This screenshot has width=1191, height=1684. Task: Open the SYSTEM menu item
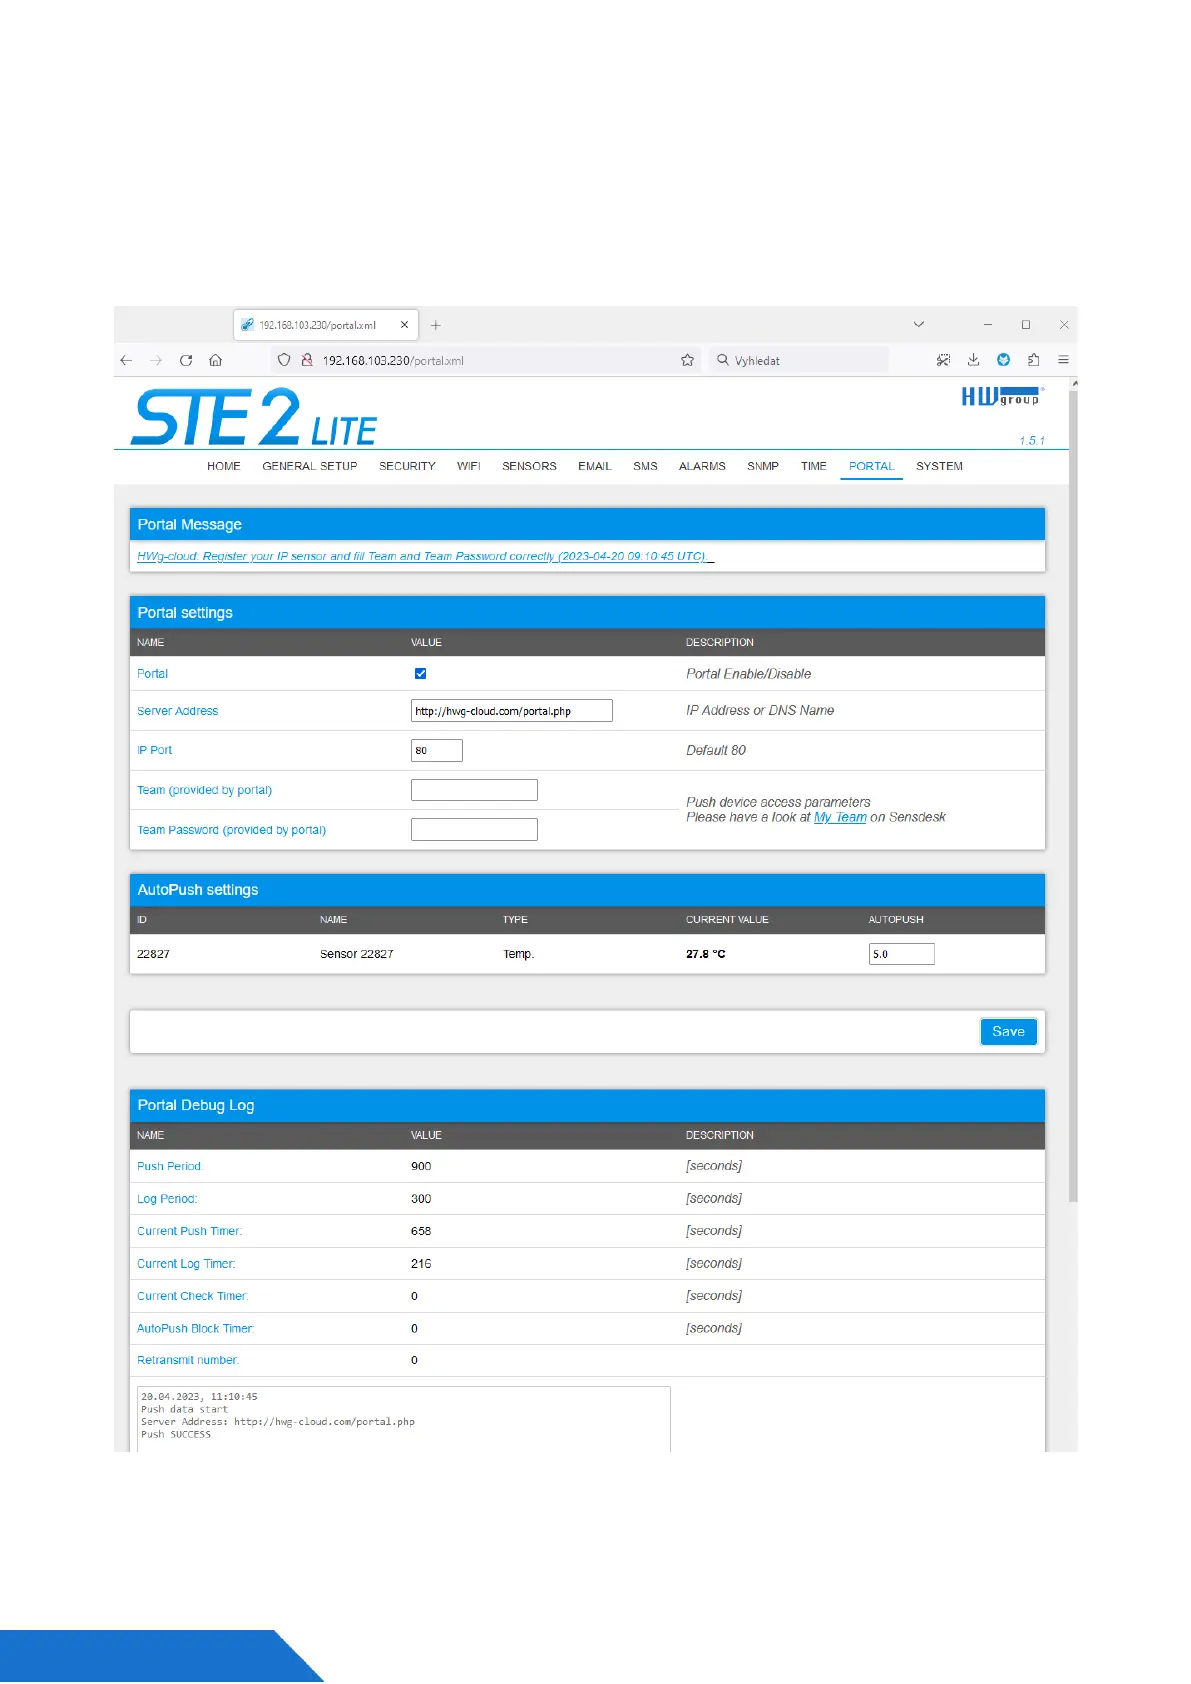click(939, 467)
